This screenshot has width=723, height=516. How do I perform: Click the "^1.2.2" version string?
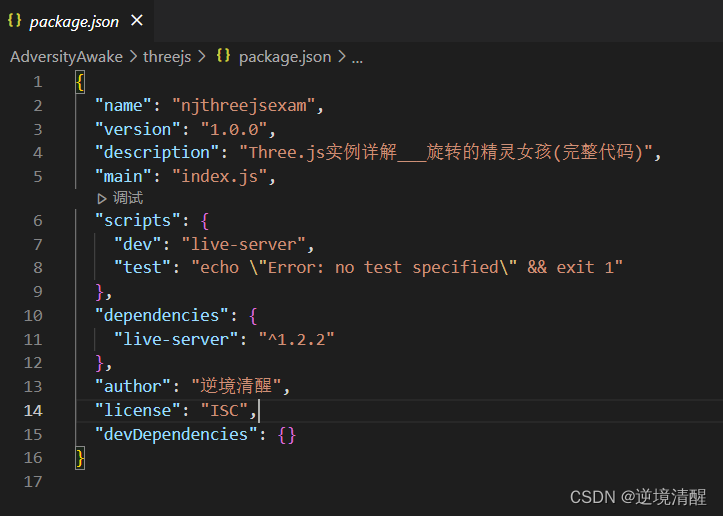(296, 339)
